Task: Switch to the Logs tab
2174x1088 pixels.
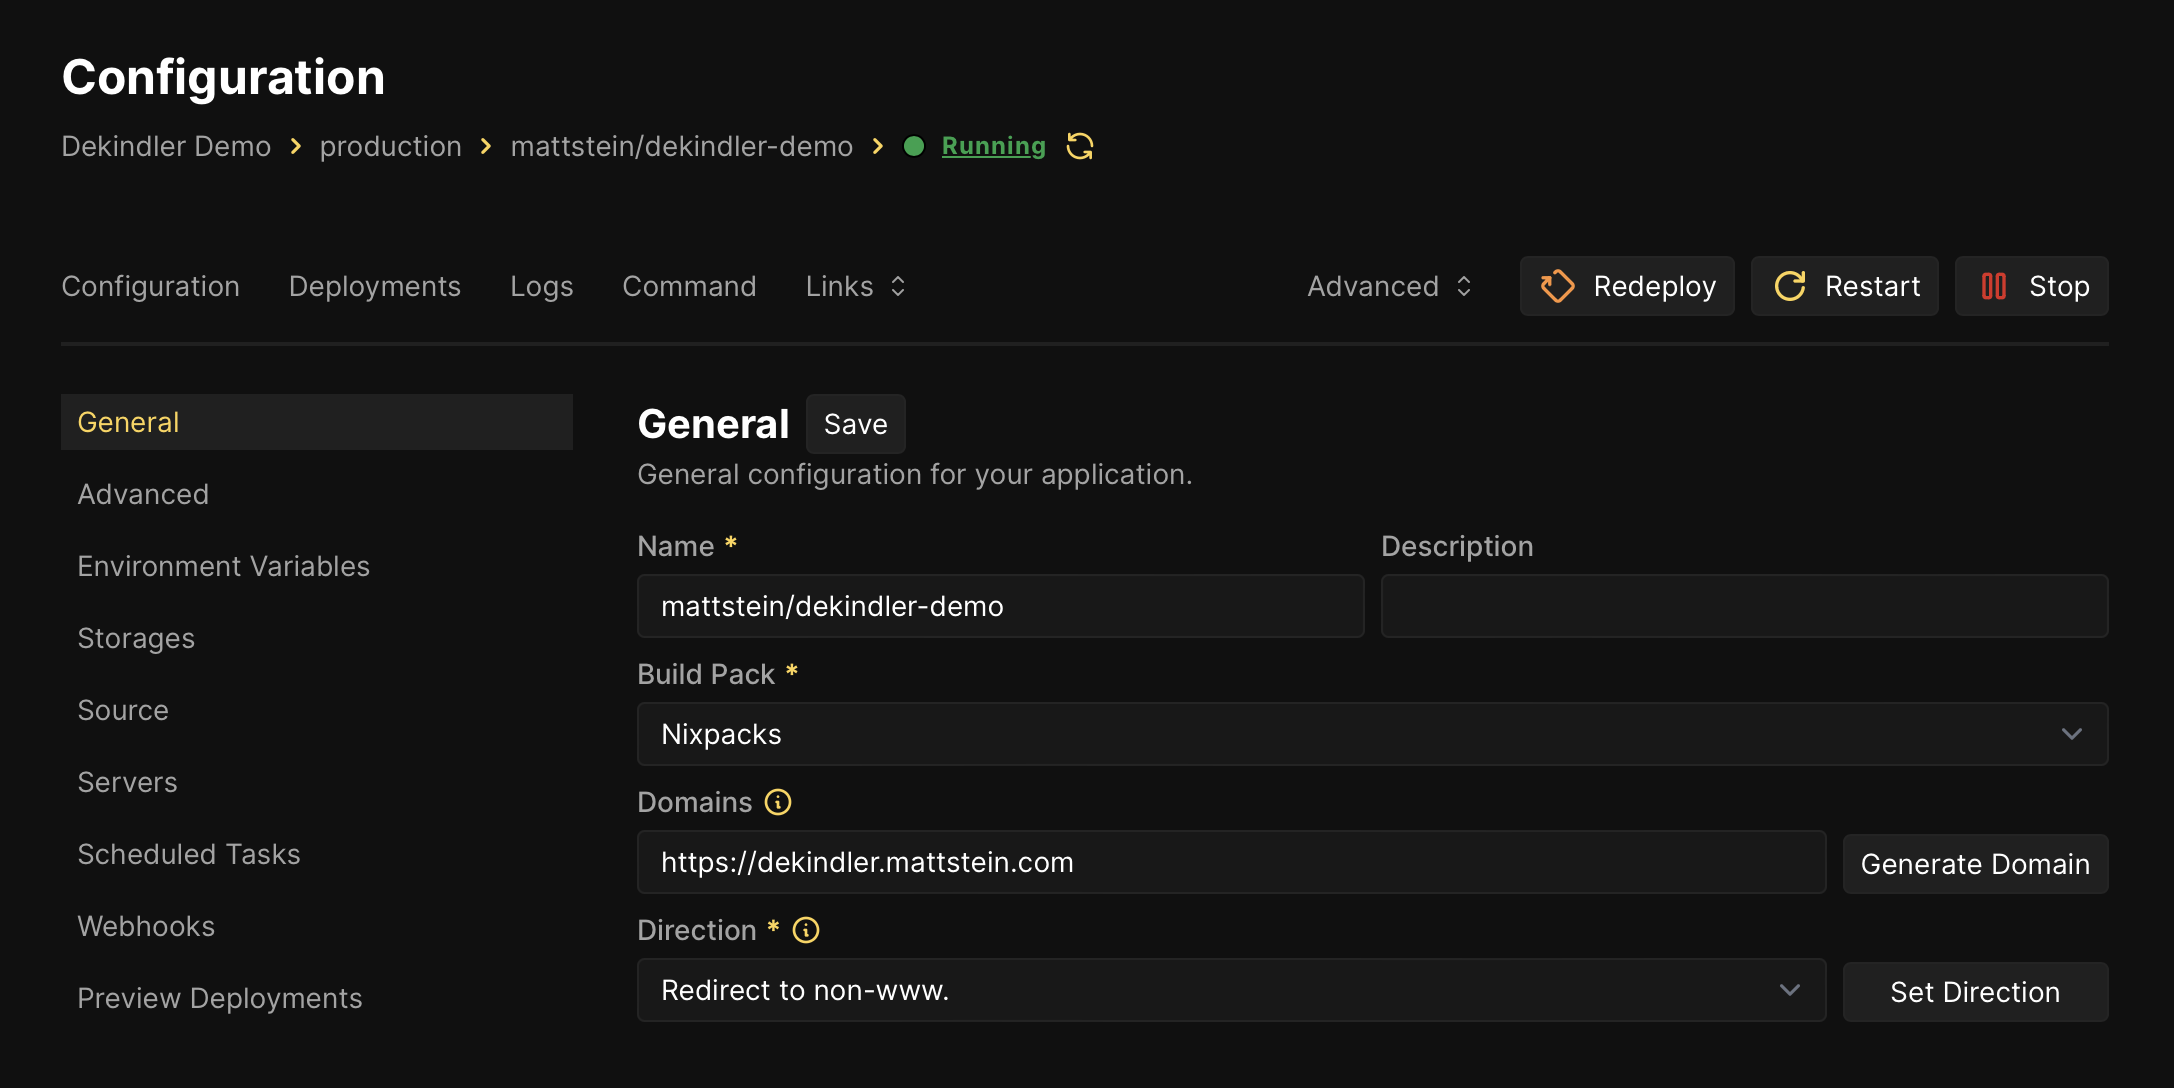Action: tap(541, 286)
